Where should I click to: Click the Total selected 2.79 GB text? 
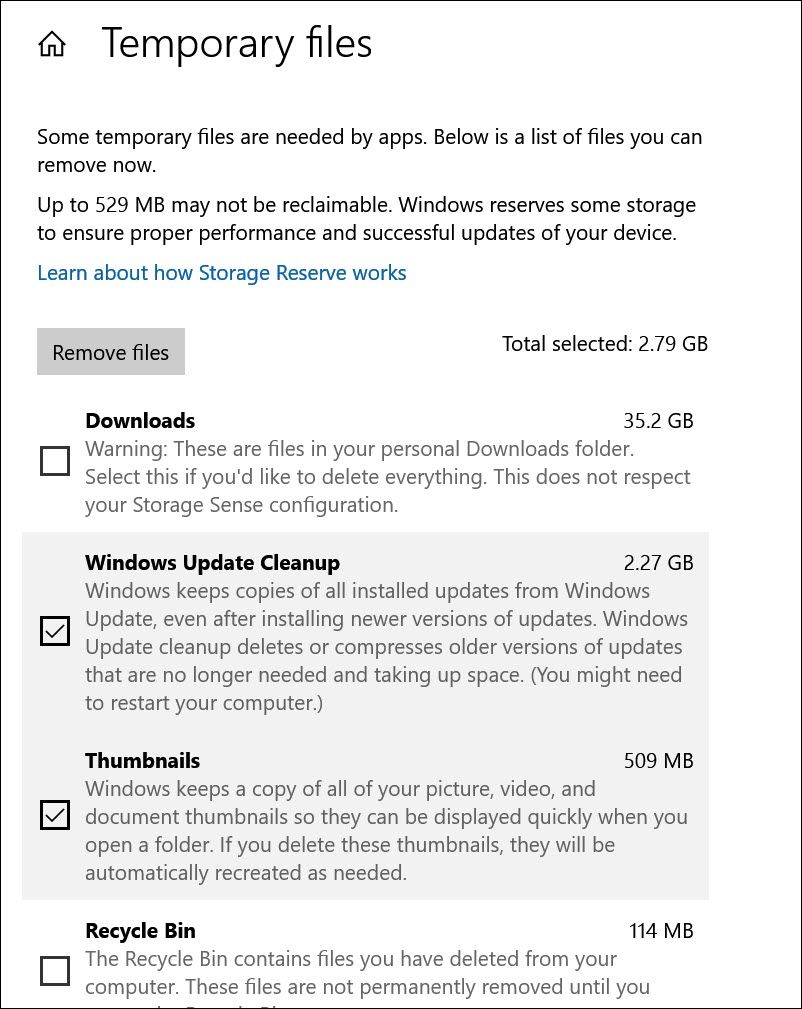pos(604,343)
